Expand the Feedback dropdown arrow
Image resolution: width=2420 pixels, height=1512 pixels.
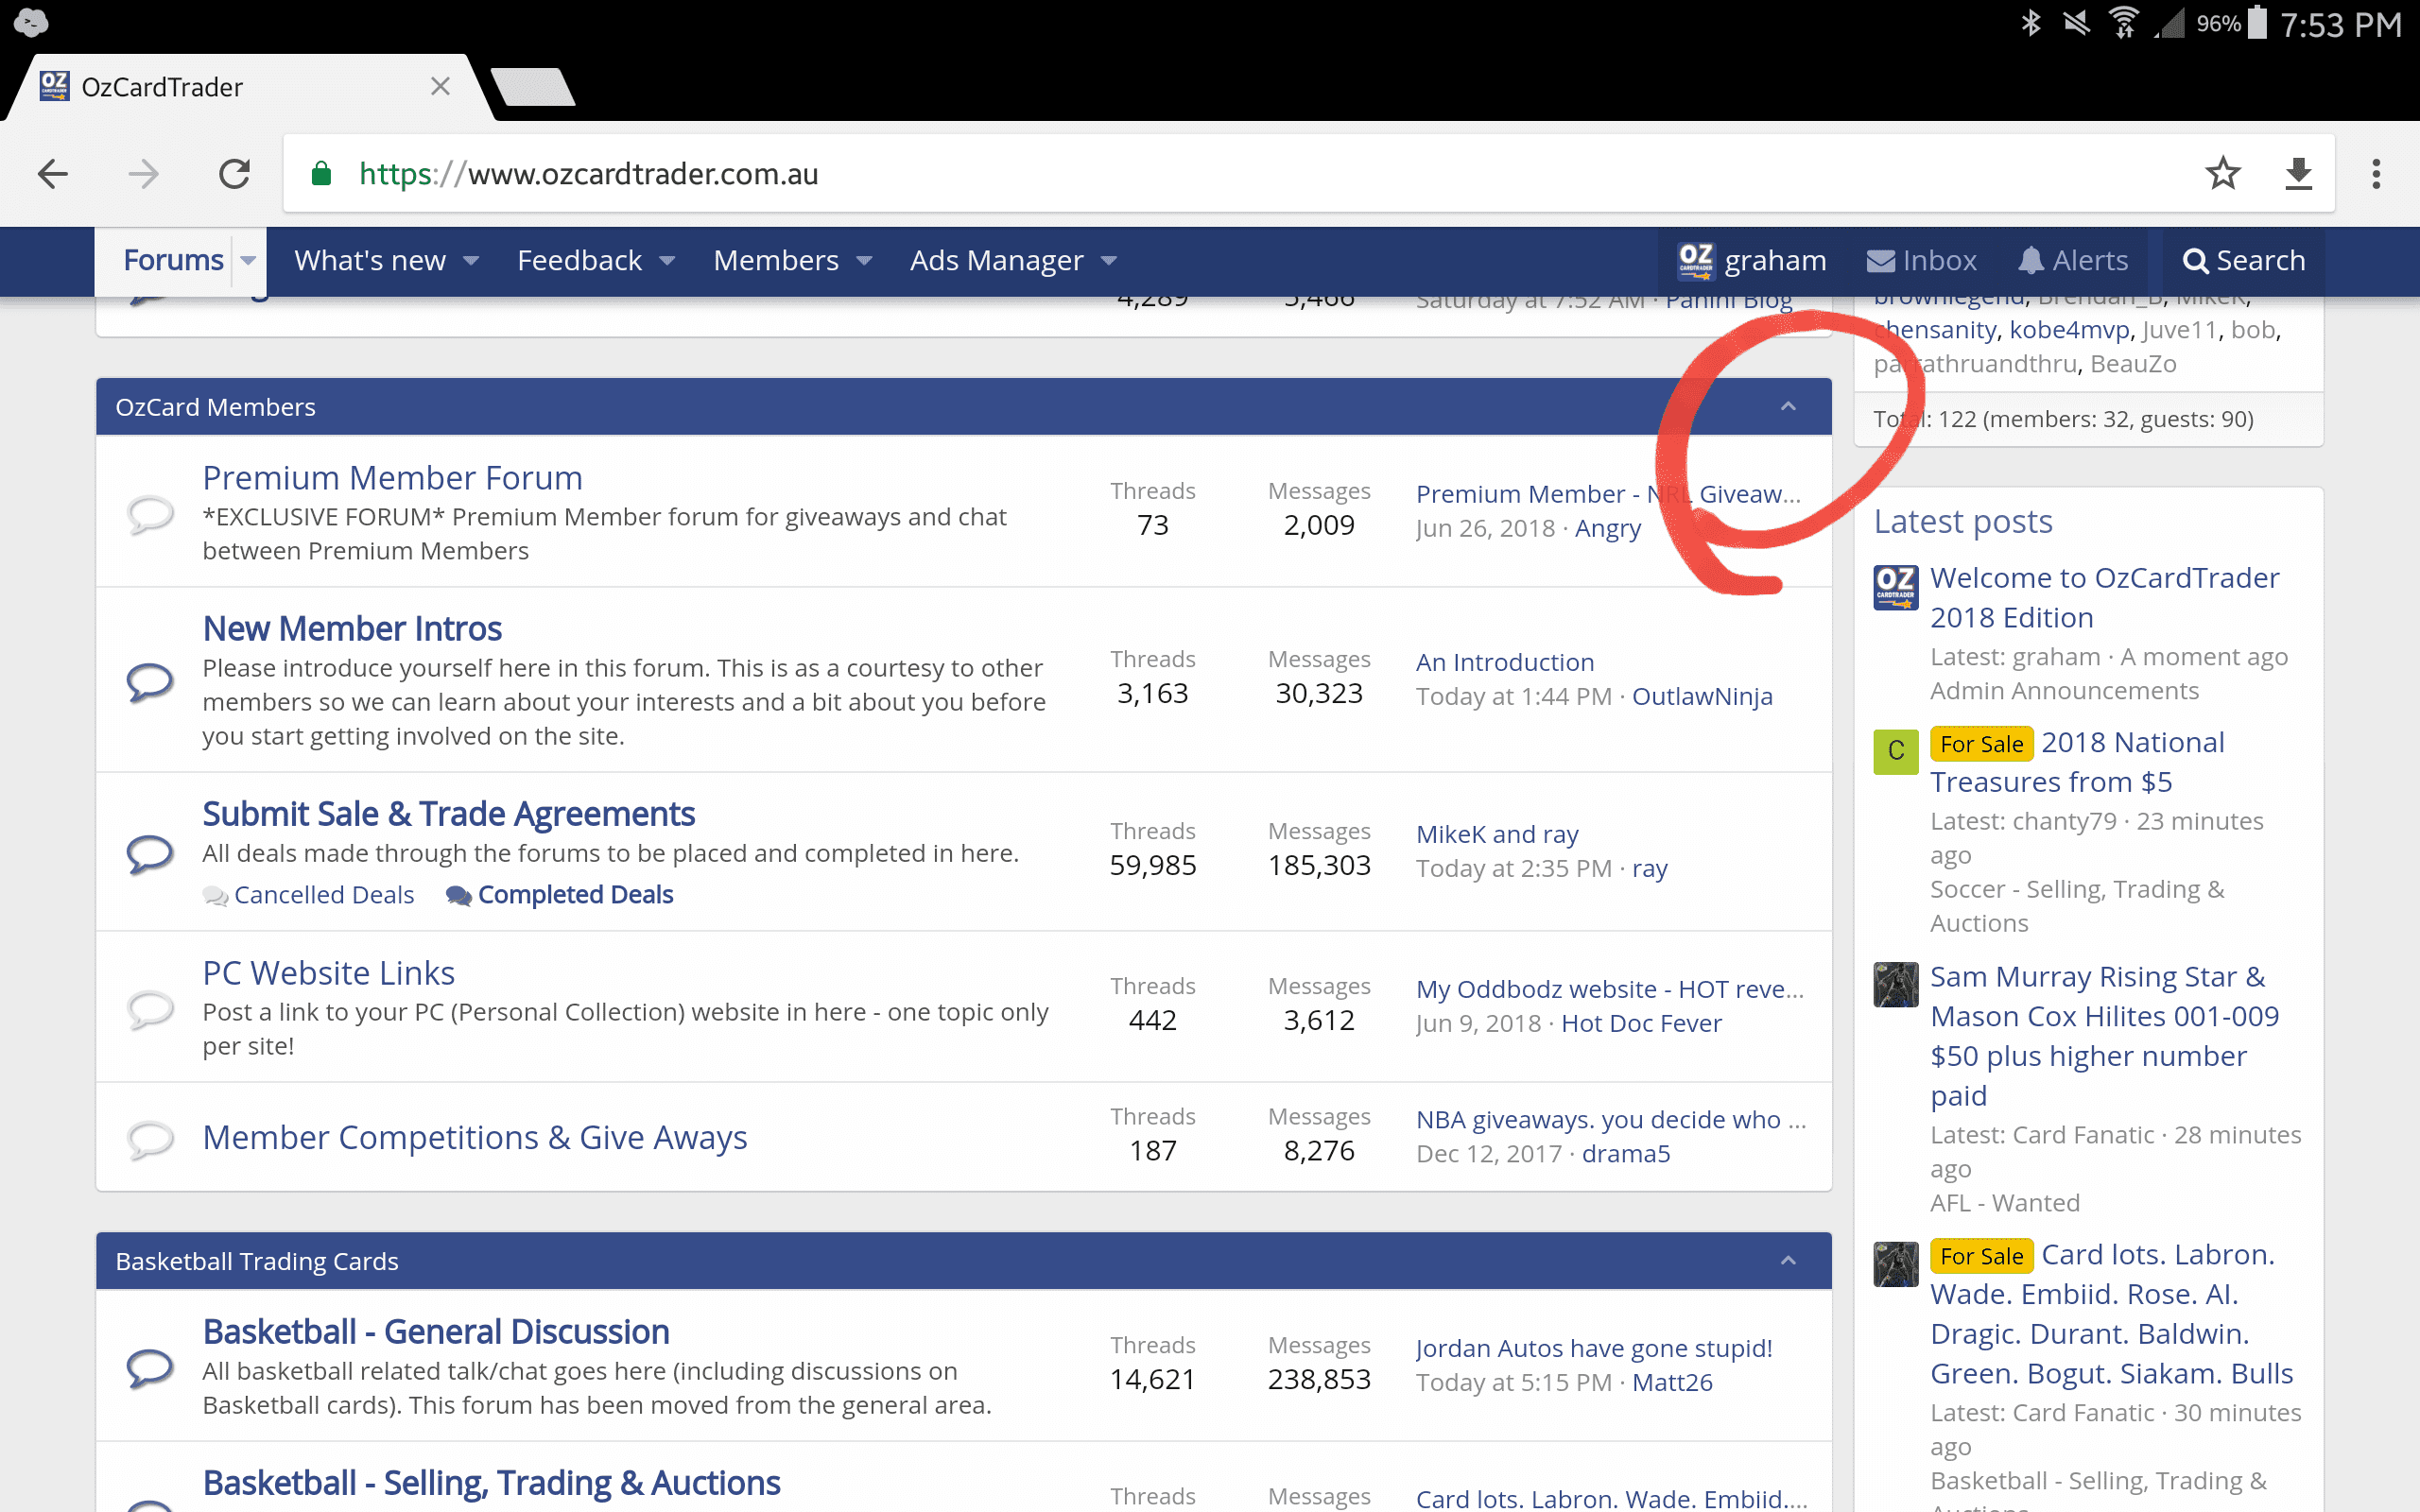(667, 261)
